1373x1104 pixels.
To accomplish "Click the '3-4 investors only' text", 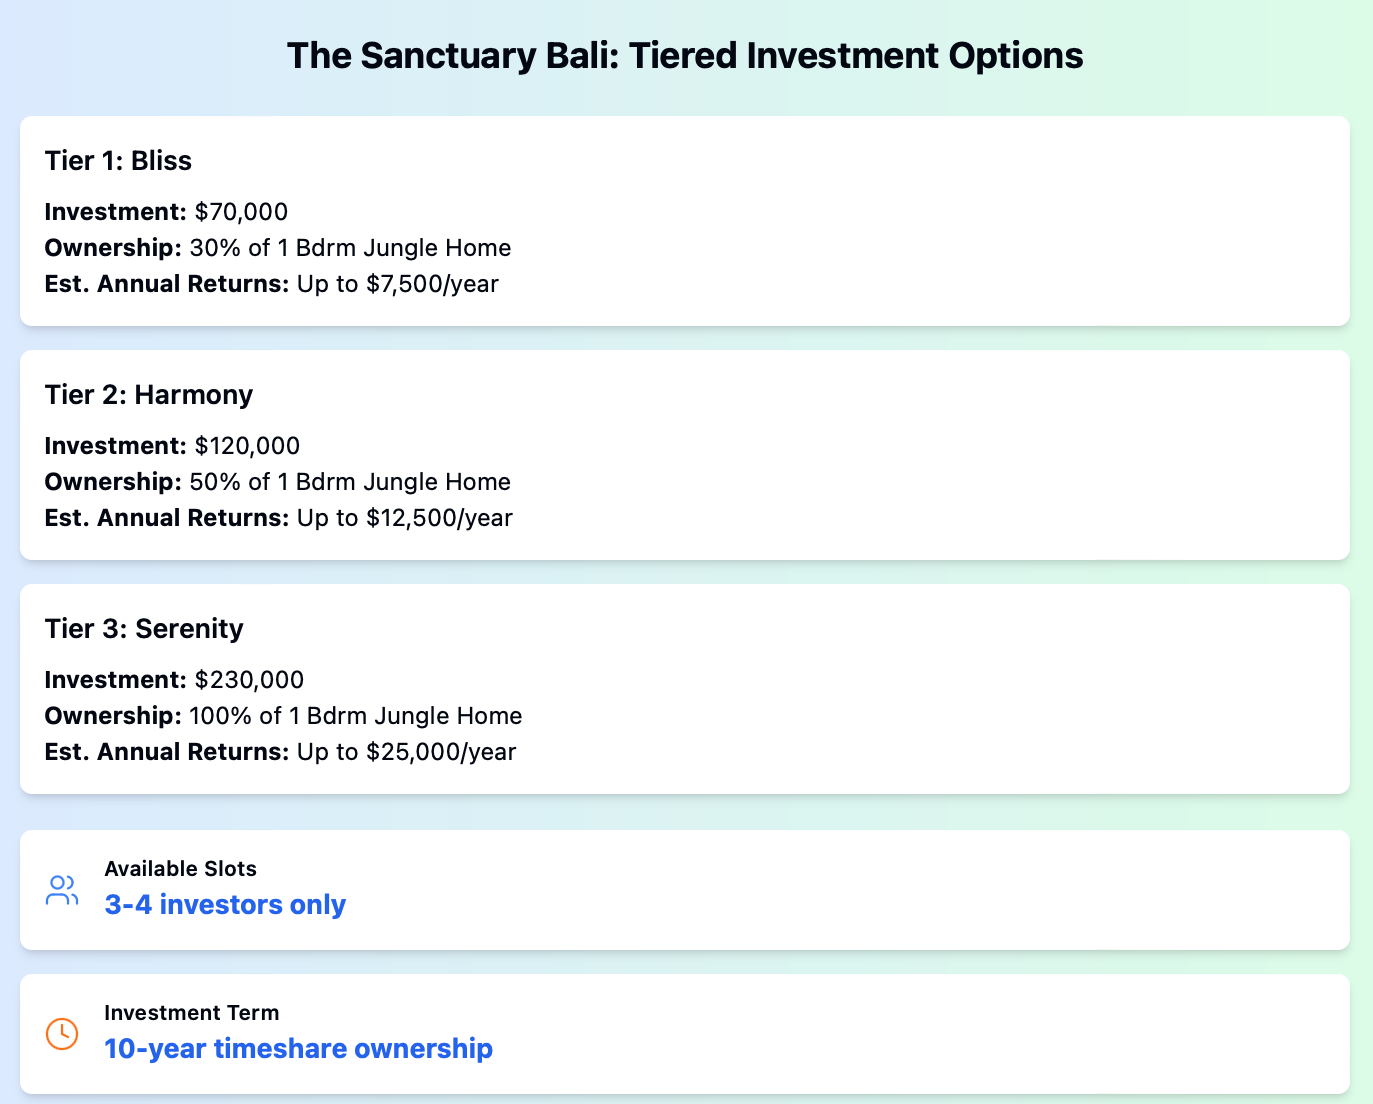I will click(225, 905).
